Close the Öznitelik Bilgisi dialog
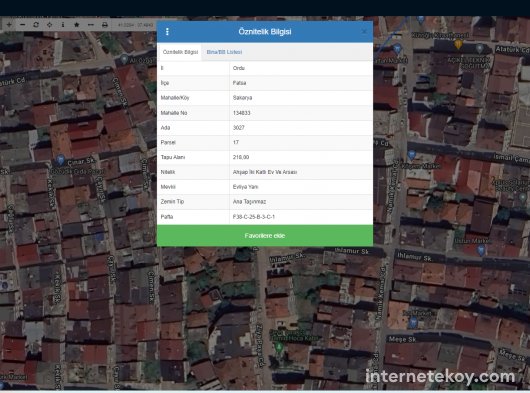The width and height of the screenshot is (530, 393). [x=364, y=31]
